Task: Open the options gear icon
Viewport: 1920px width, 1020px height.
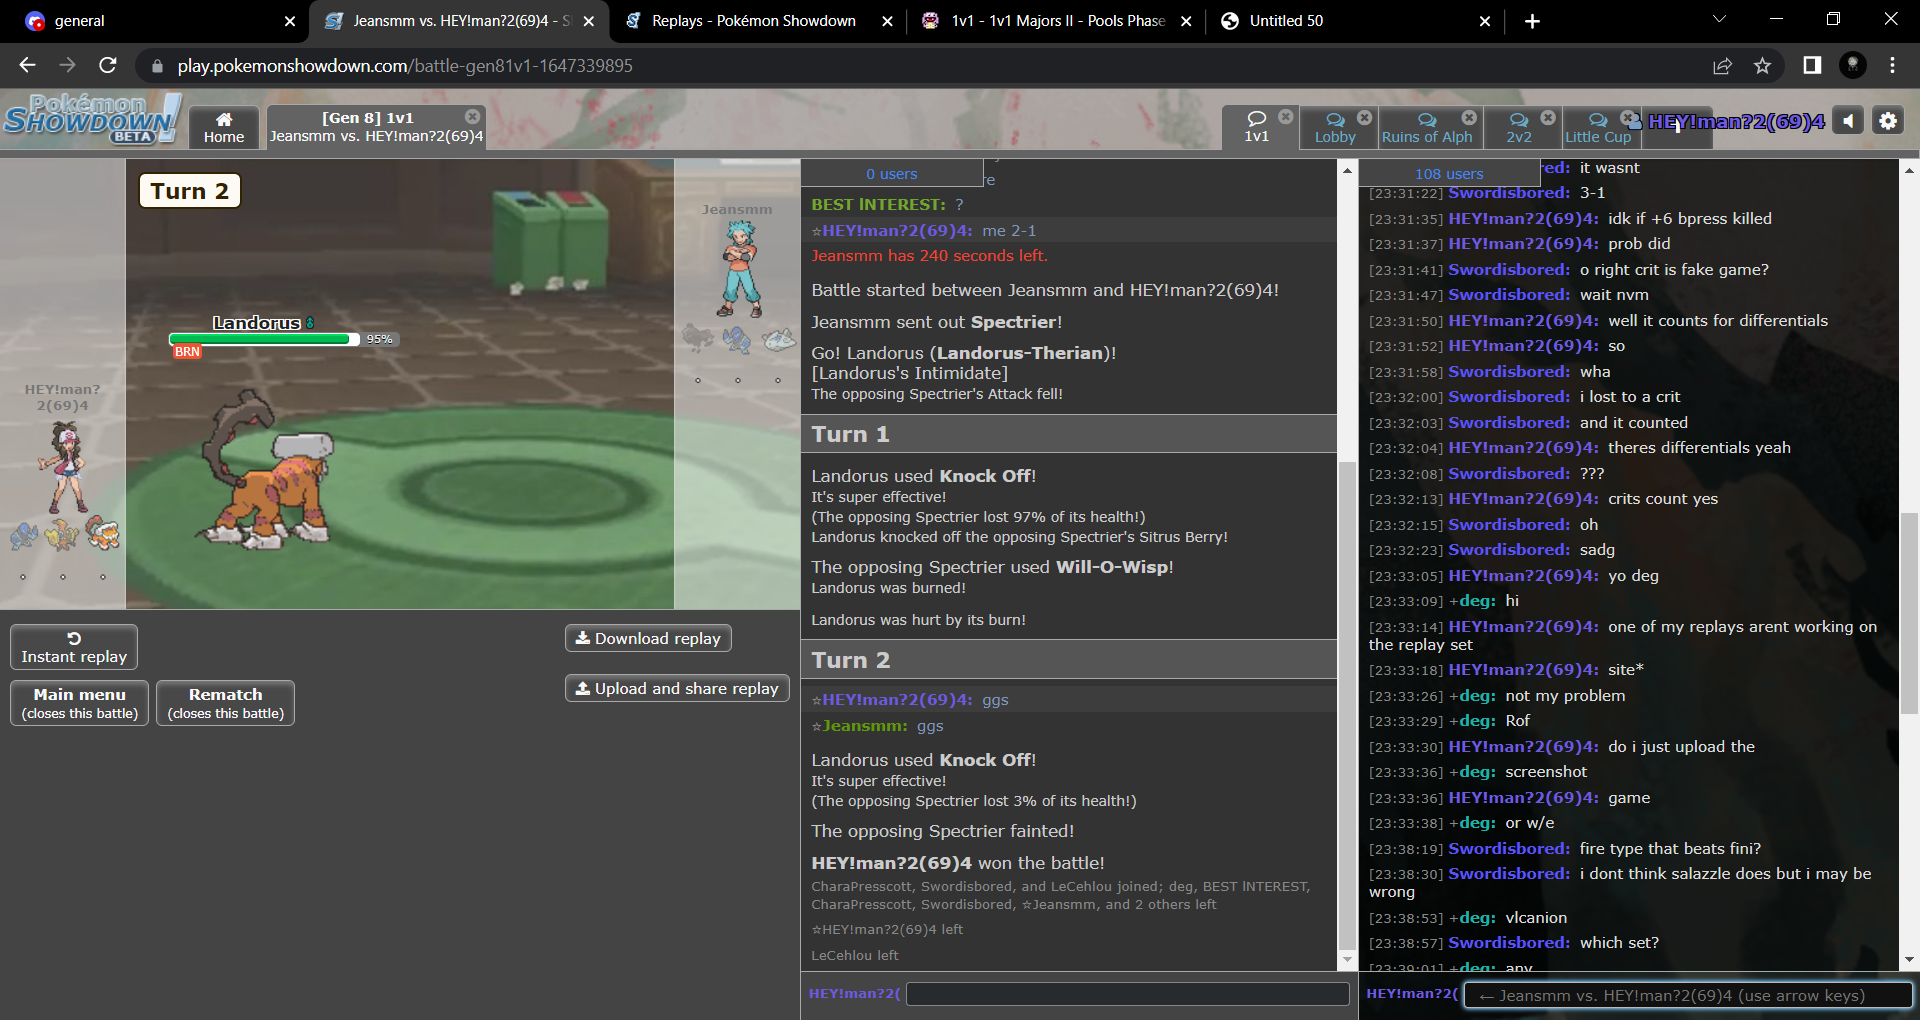Action: pyautogui.click(x=1888, y=121)
